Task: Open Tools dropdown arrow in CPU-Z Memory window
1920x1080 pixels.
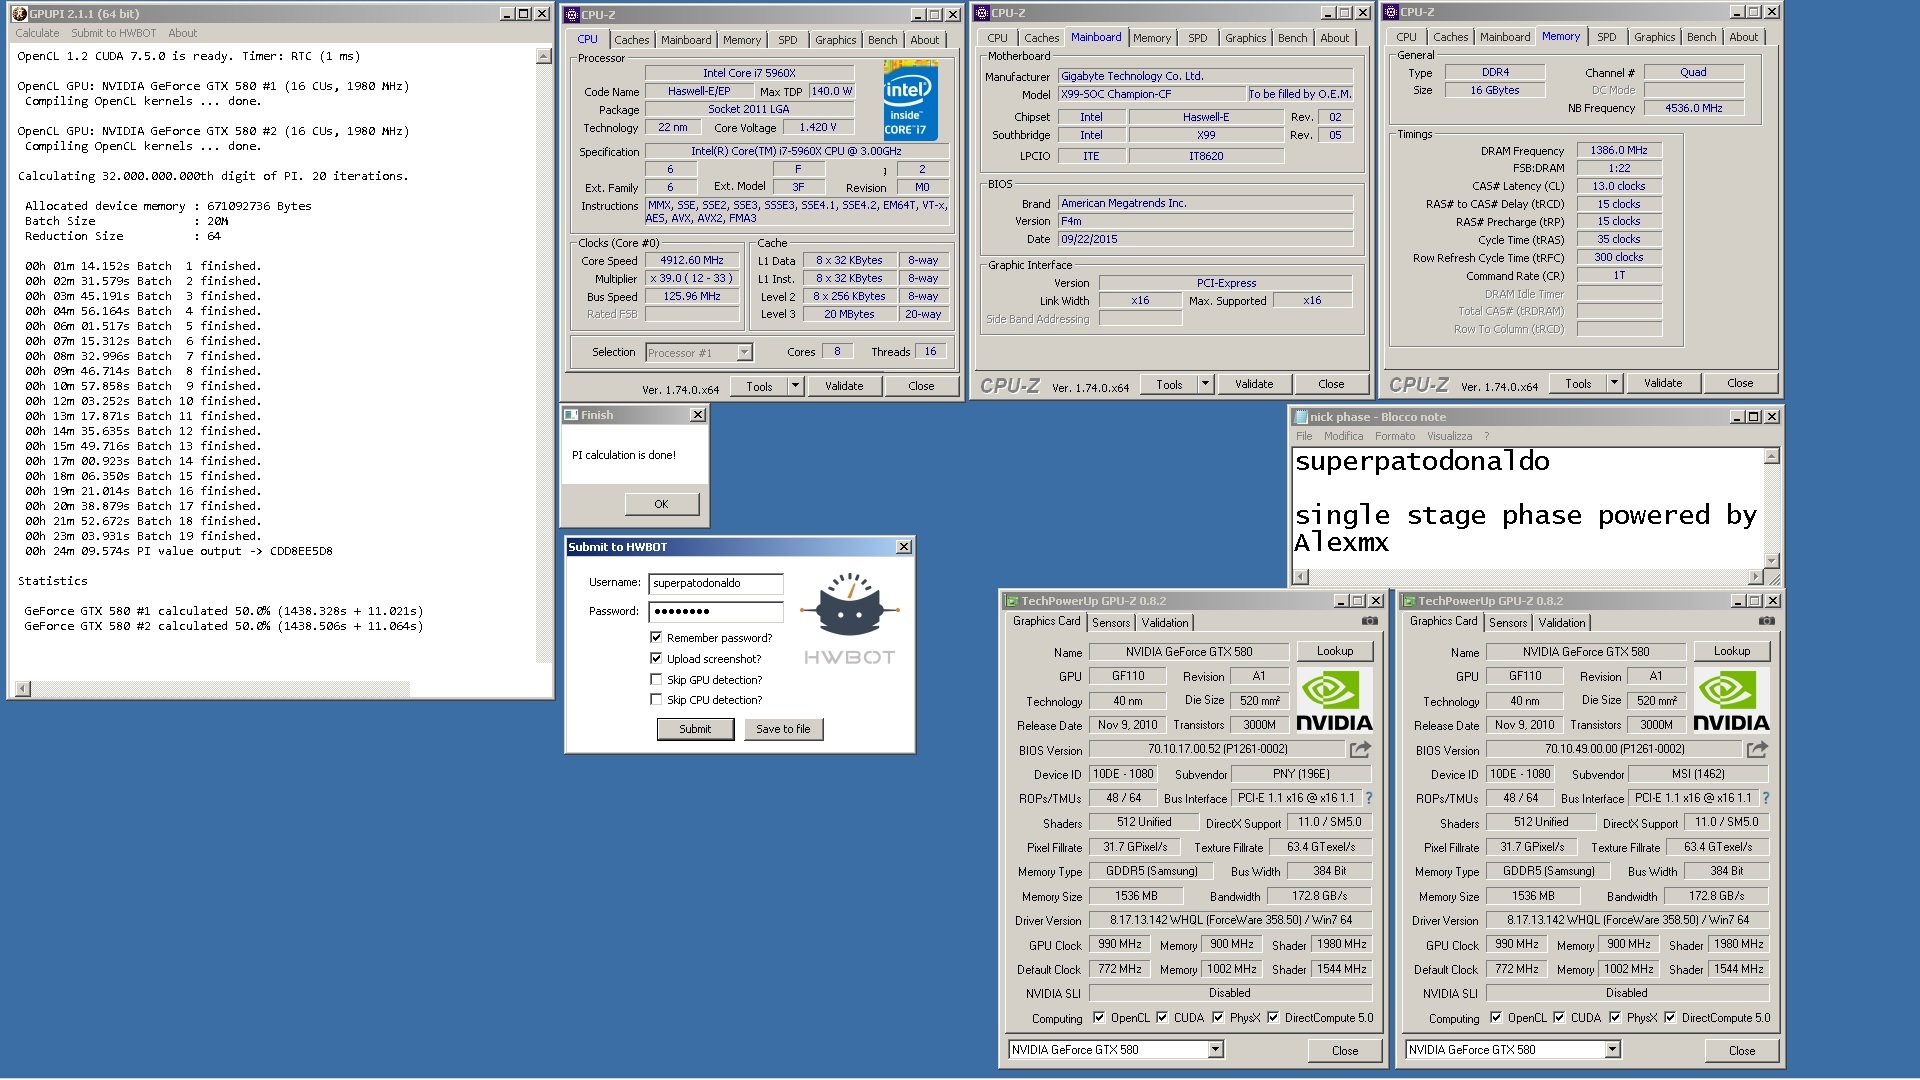Action: point(1614,383)
